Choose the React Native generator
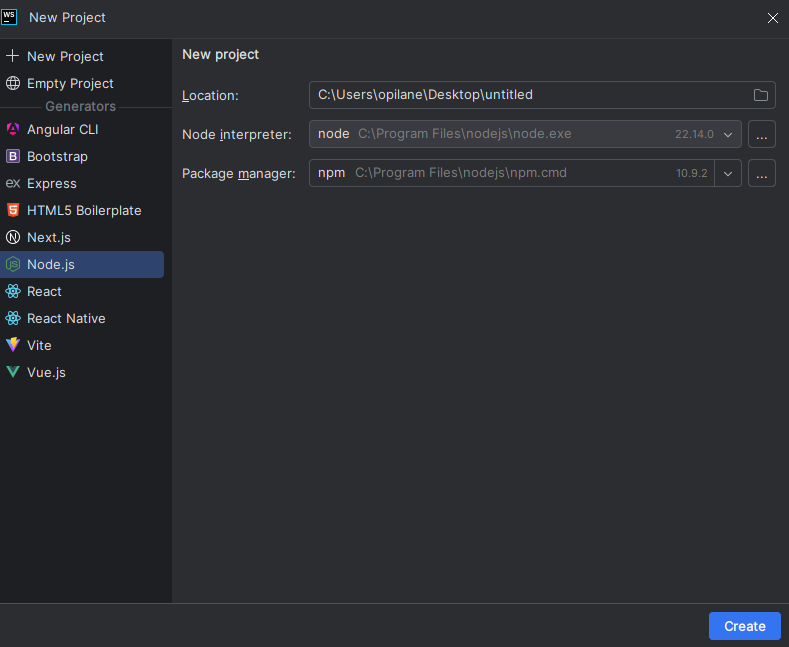789x647 pixels. [82, 318]
